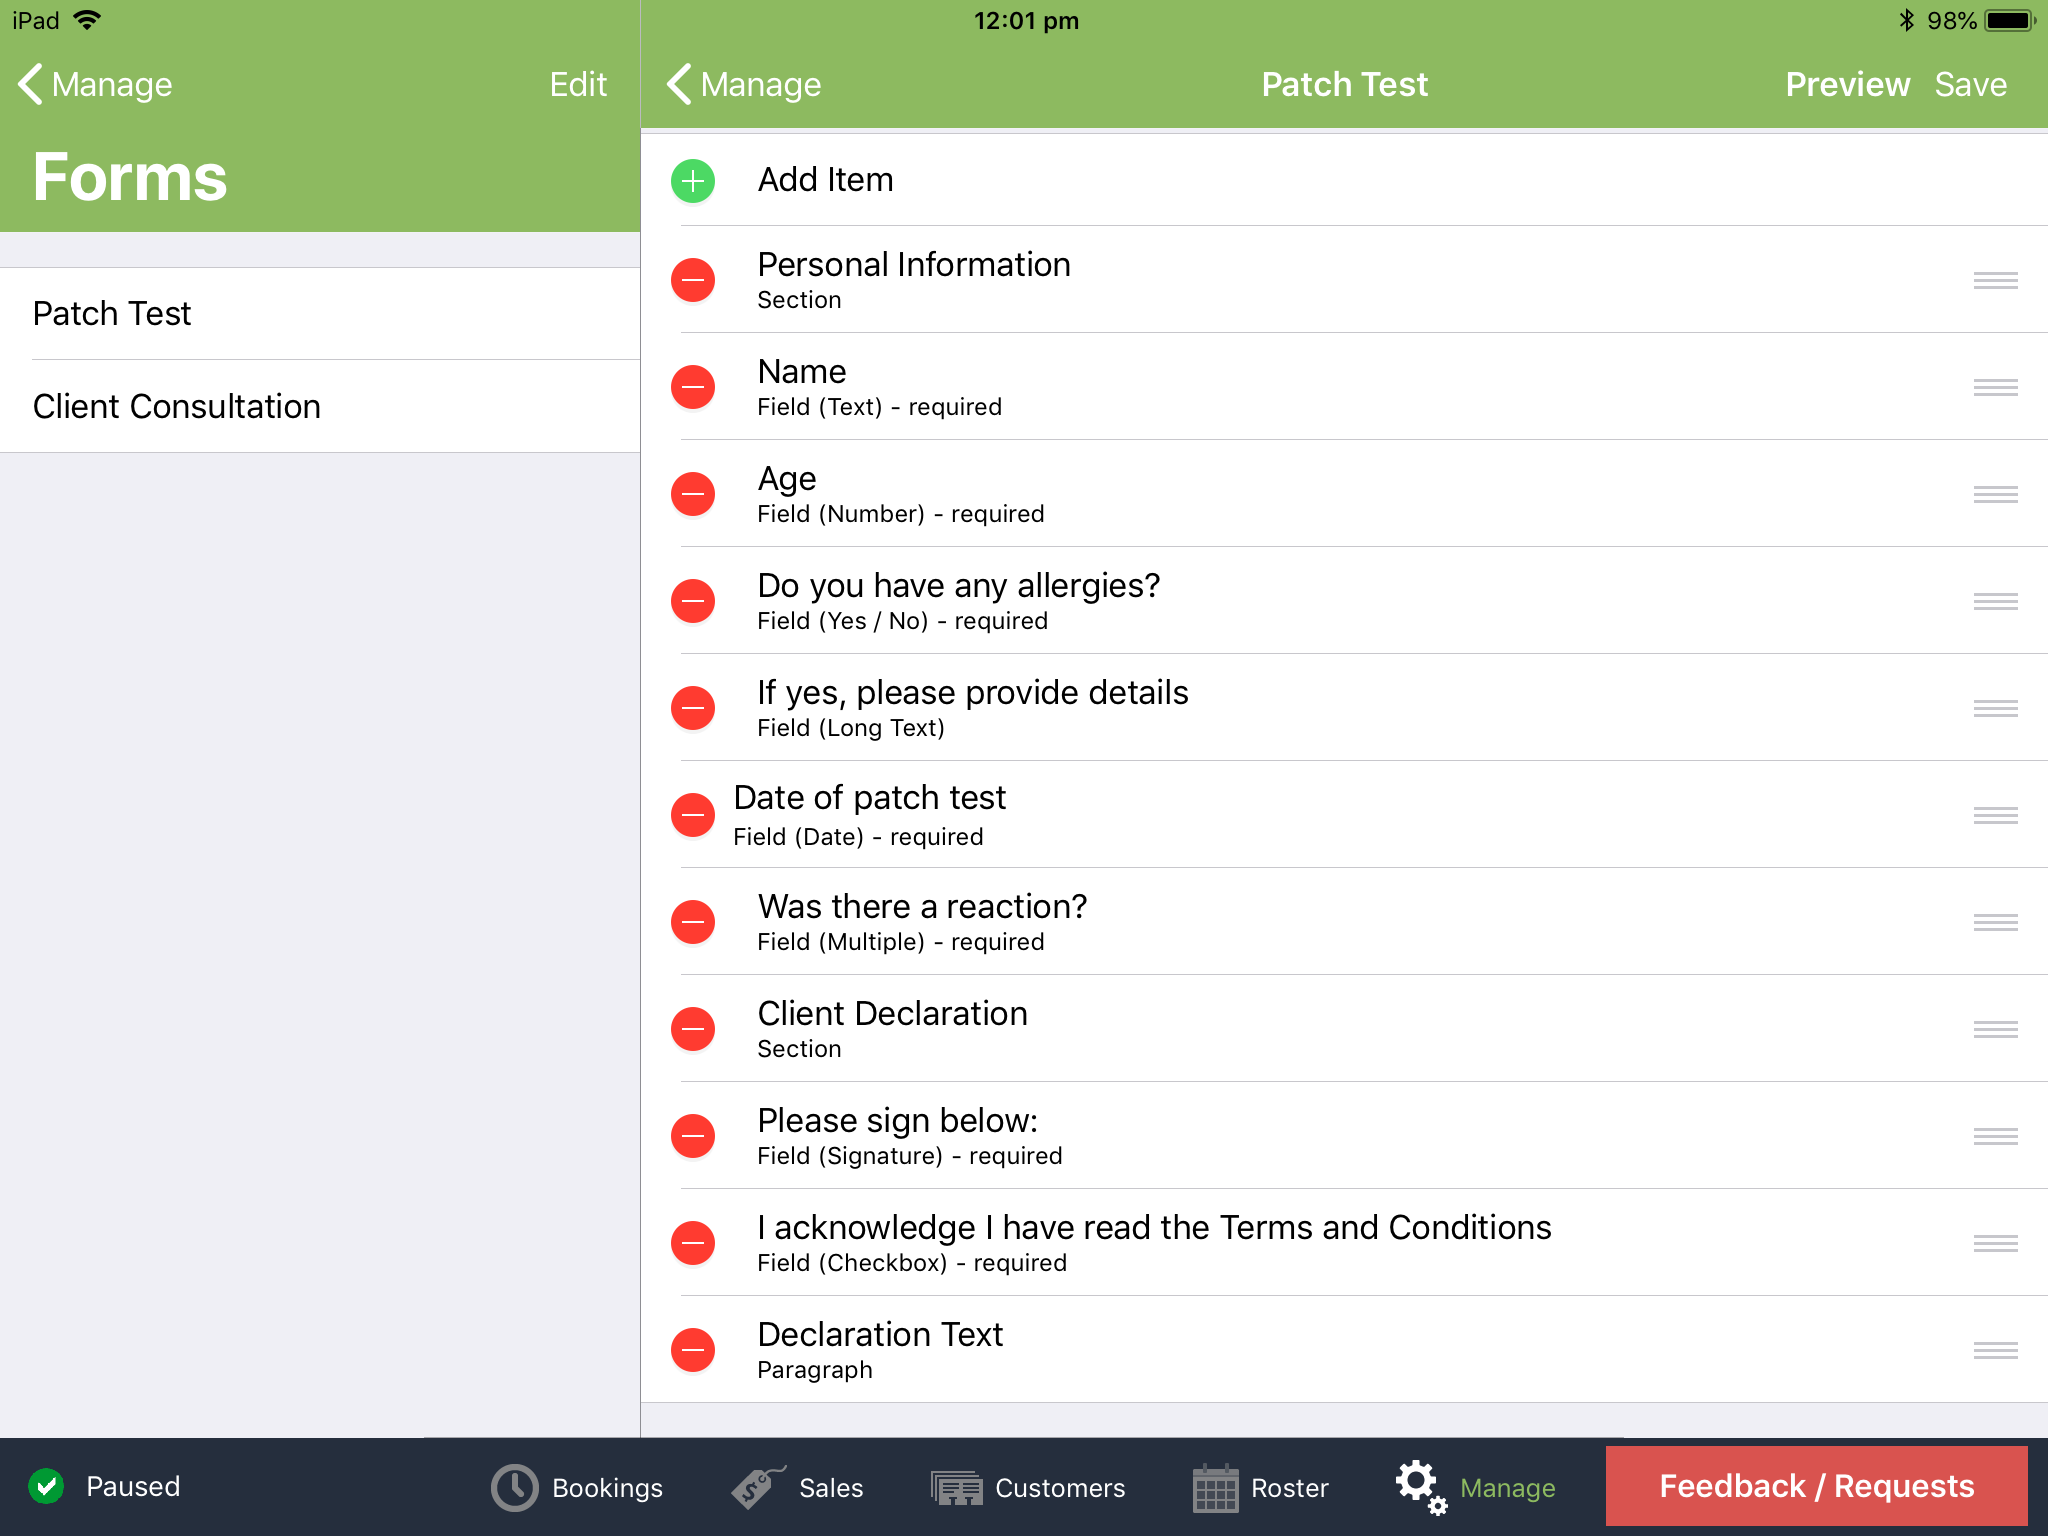Viewport: 2048px width, 1536px height.
Task: Tap the red delete icon next to Name
Action: (x=692, y=387)
